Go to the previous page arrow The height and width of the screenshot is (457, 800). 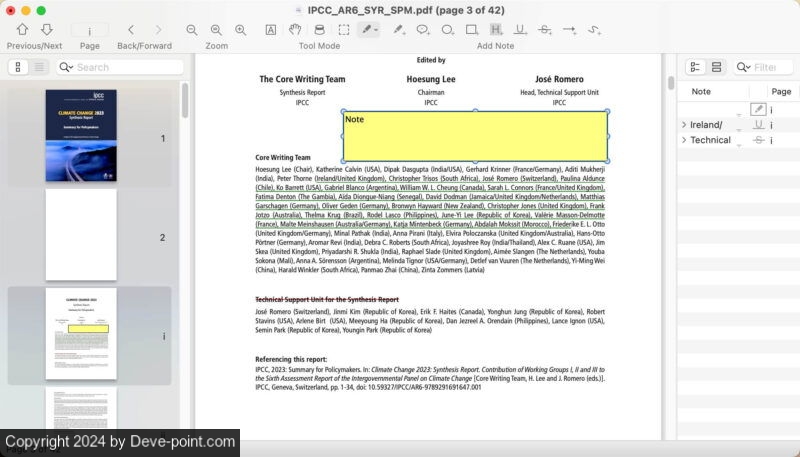[22, 30]
